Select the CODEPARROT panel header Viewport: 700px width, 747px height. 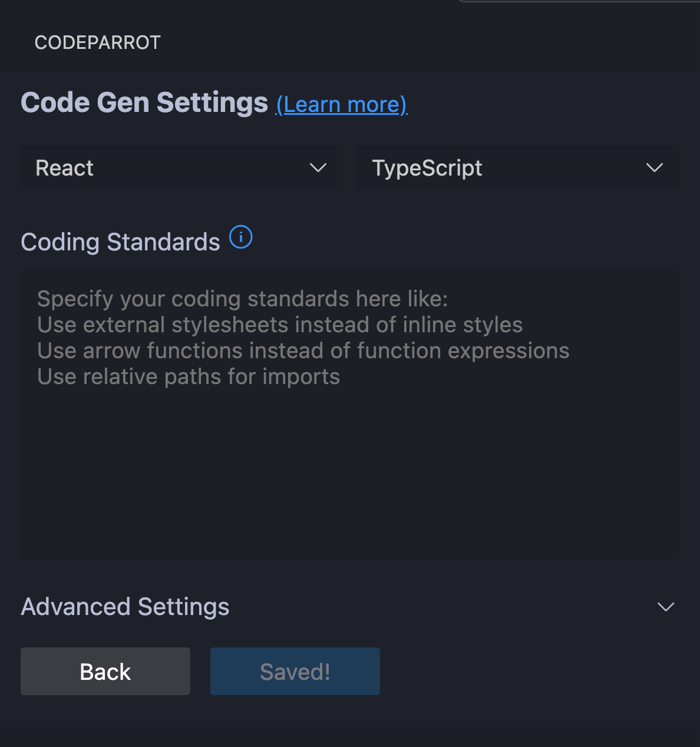(97, 43)
